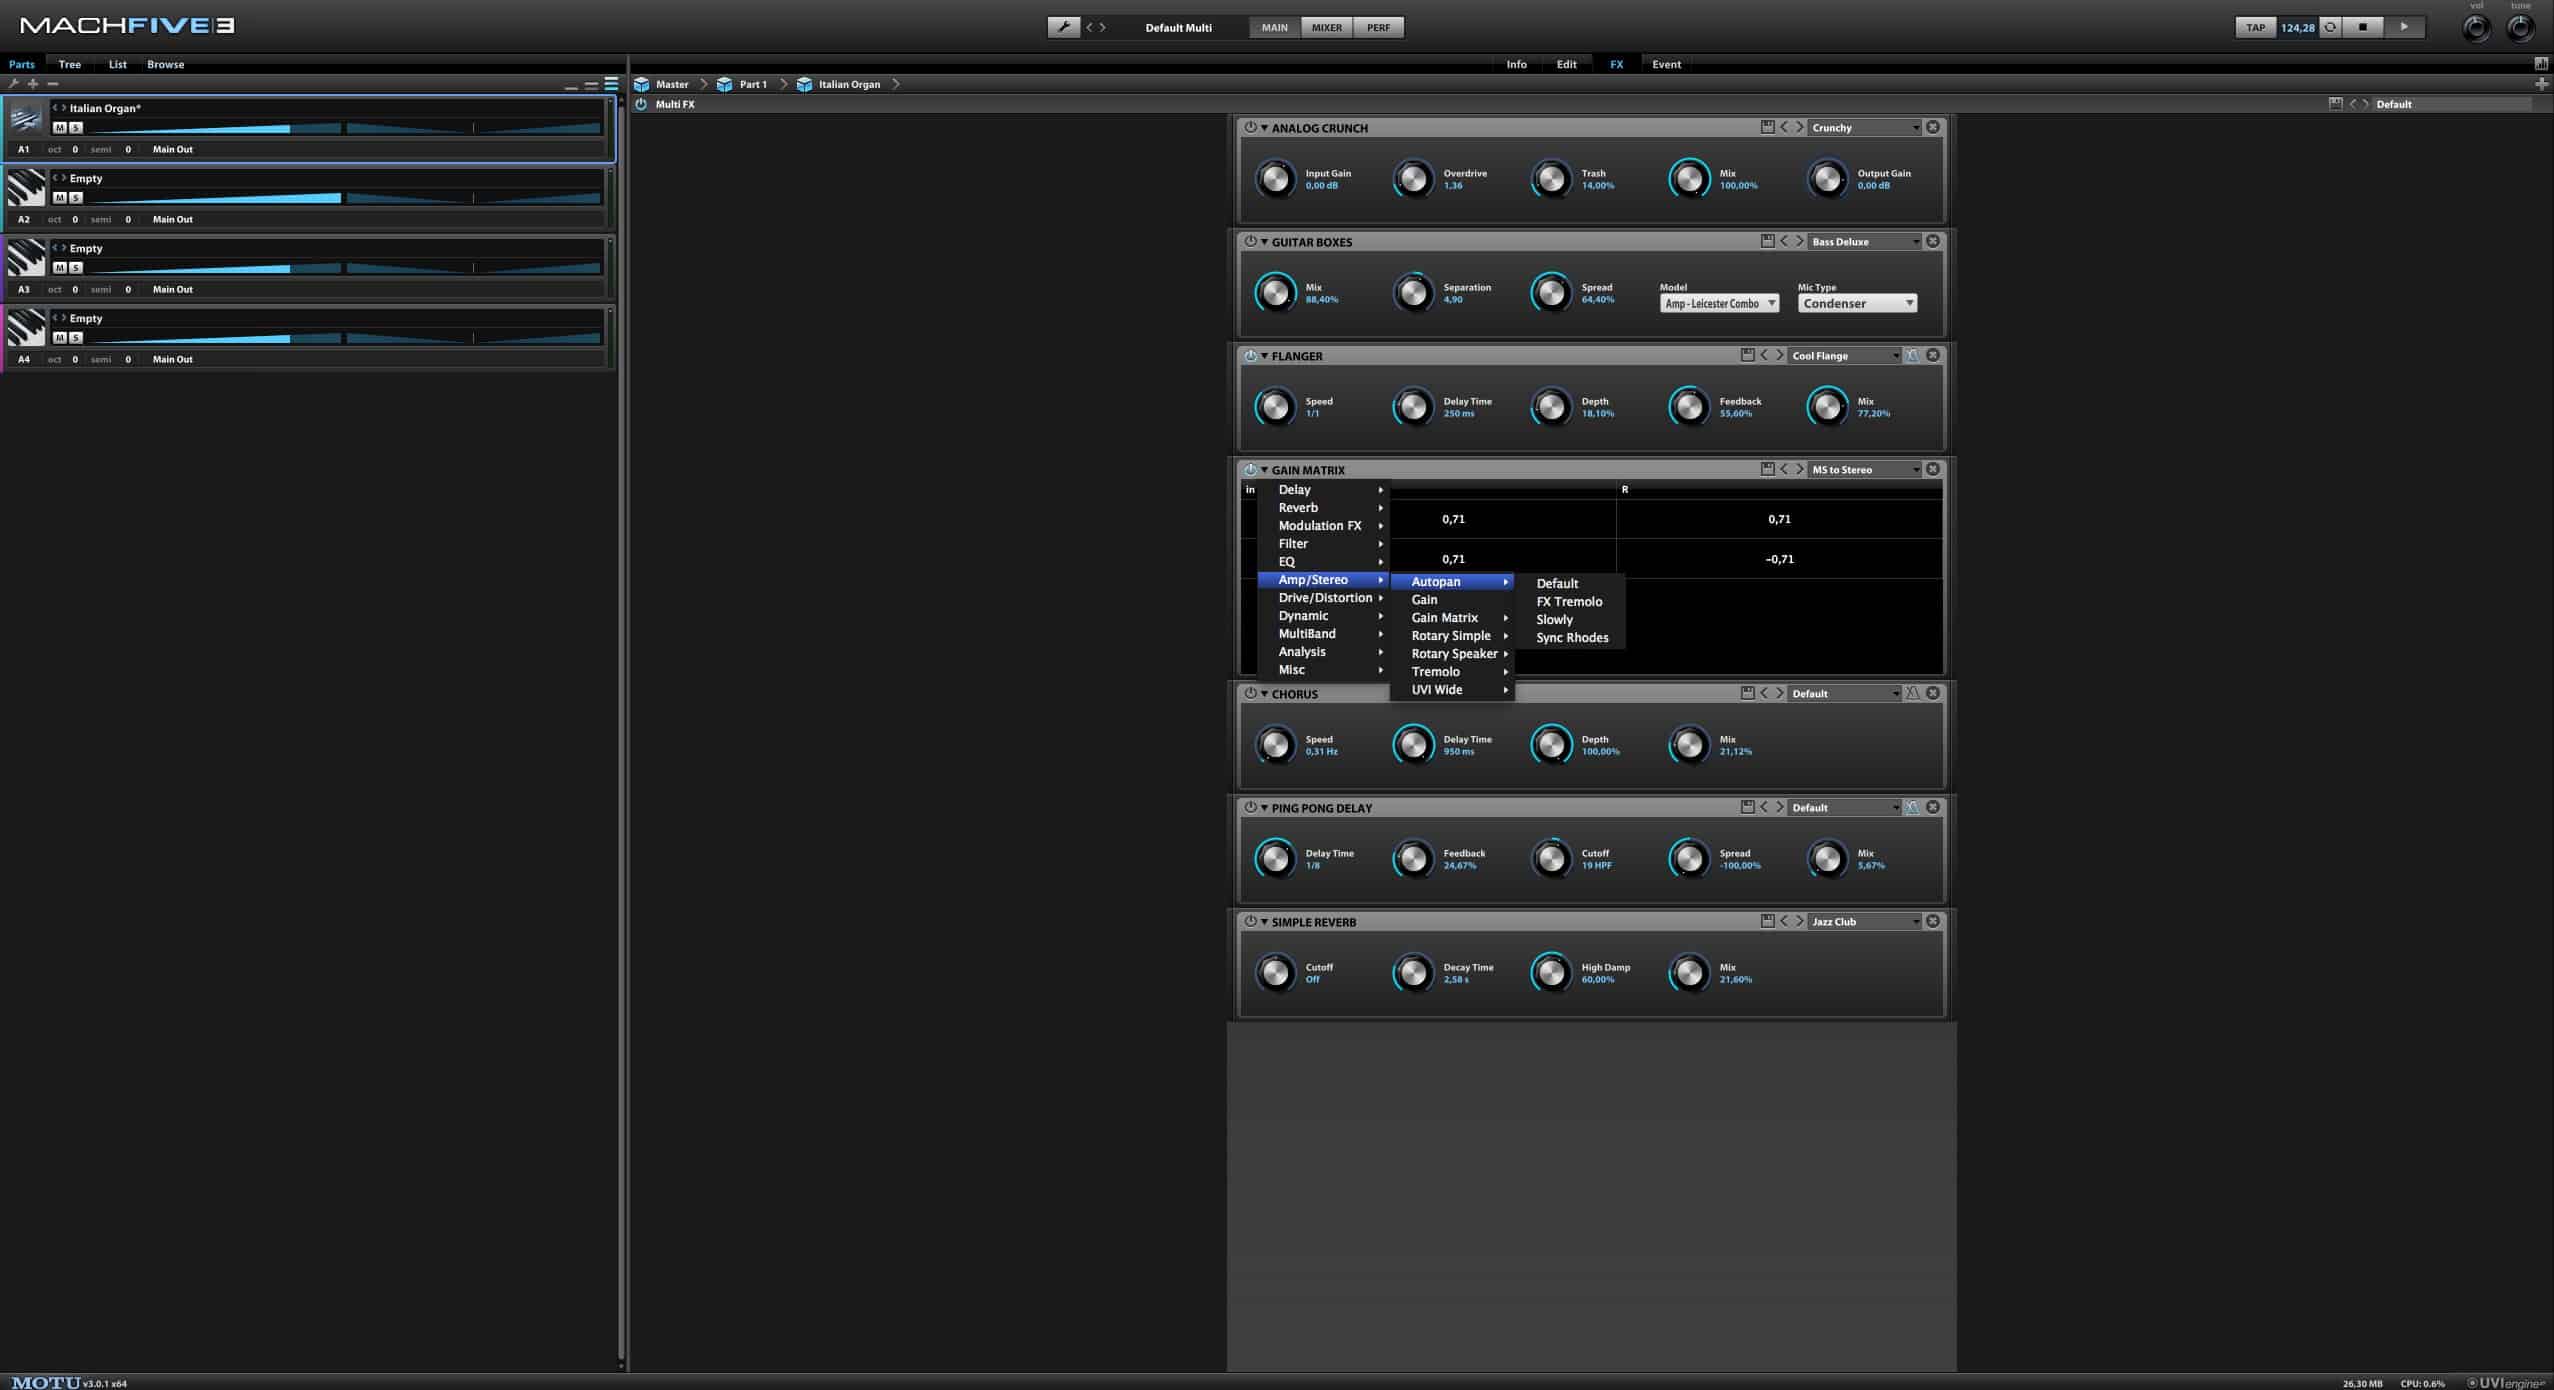Image resolution: width=2554 pixels, height=1390 pixels.
Task: Remove the Analog Crunch effect
Action: click(1932, 127)
